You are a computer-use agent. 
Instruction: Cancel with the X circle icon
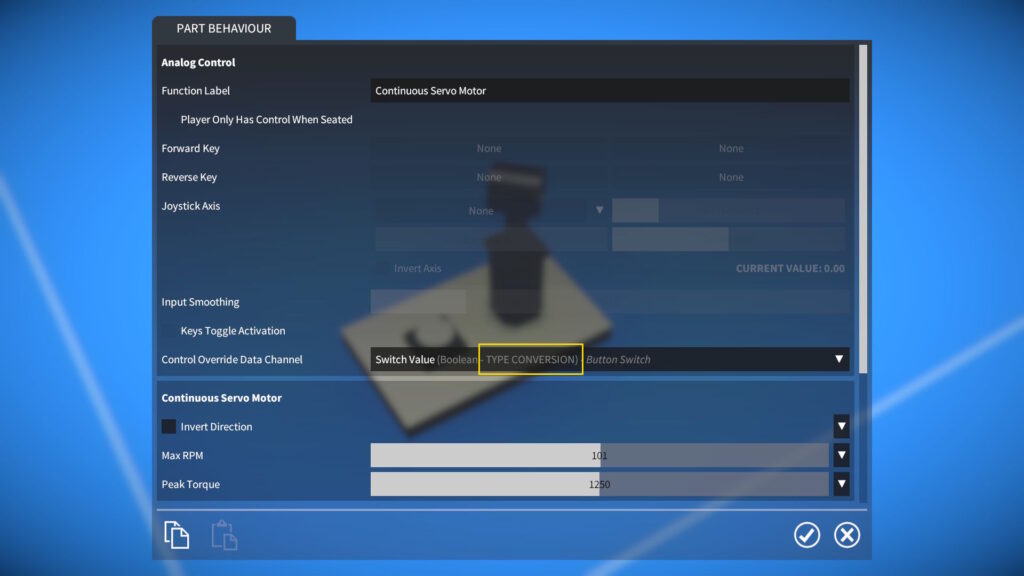click(847, 535)
